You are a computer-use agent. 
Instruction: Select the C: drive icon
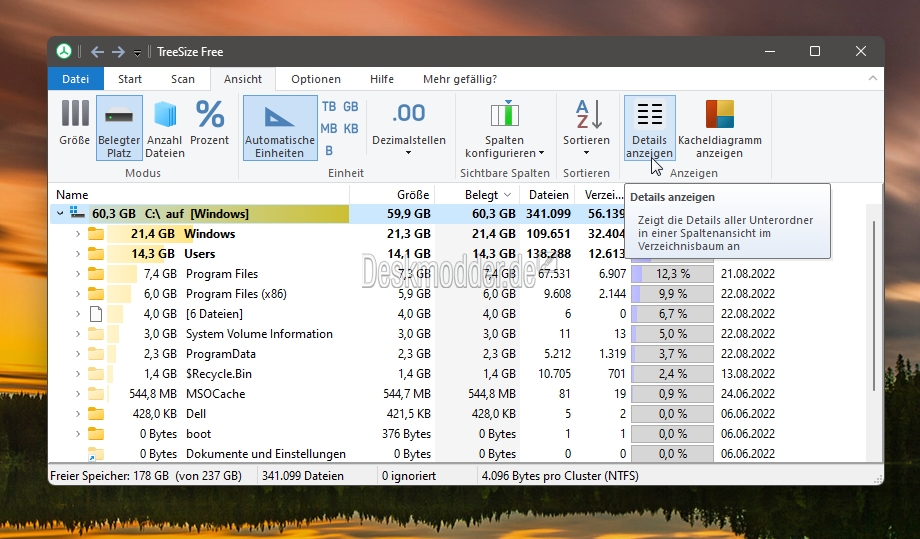coord(77,213)
